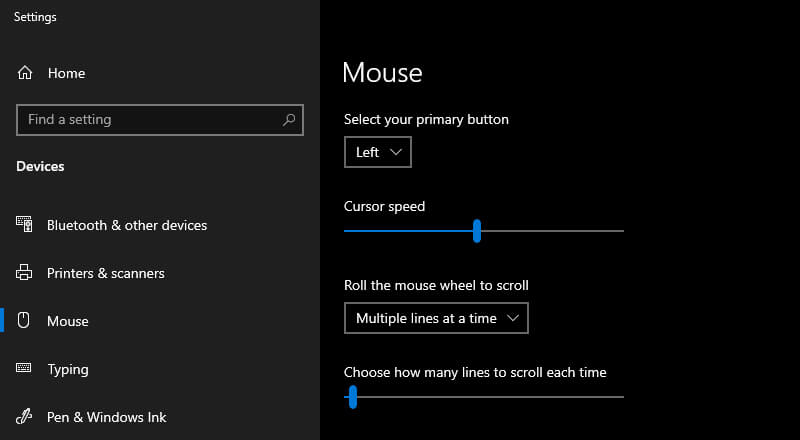Open Bluetooth & other devices settings
The height and width of the screenshot is (440, 800).
(x=127, y=225)
